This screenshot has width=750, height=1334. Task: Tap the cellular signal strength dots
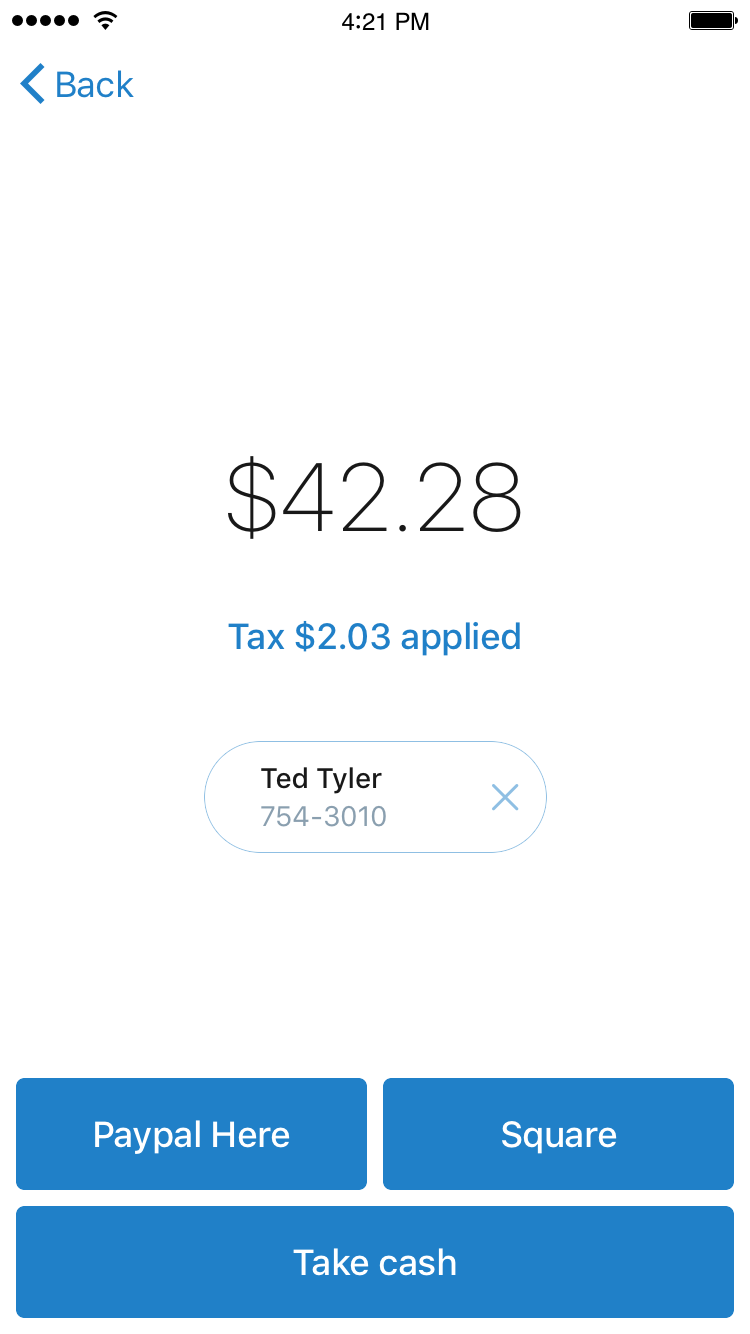pyautogui.click(x=45, y=21)
